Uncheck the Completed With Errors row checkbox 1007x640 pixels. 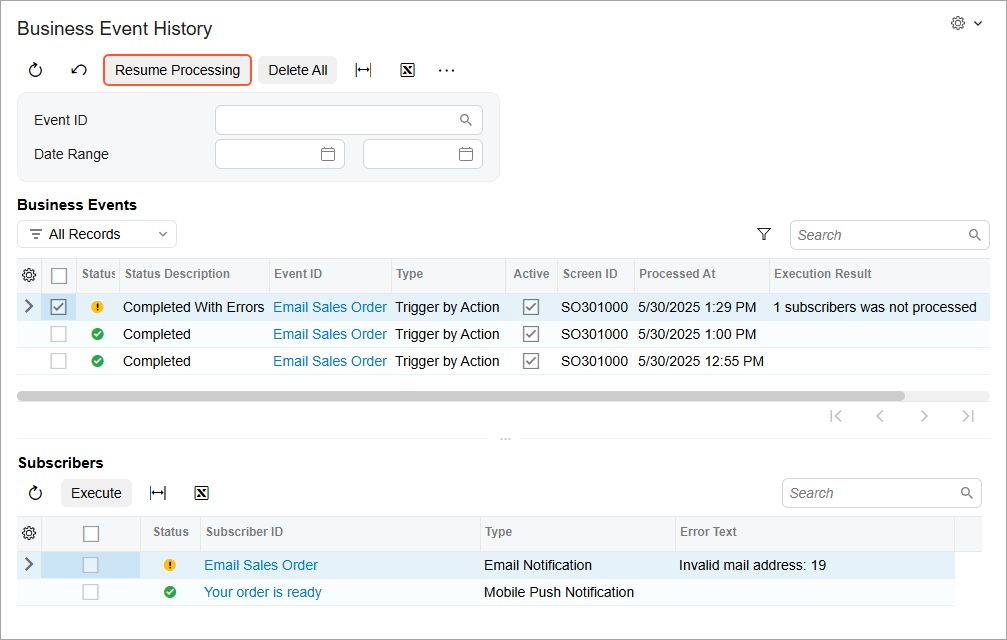[58, 307]
